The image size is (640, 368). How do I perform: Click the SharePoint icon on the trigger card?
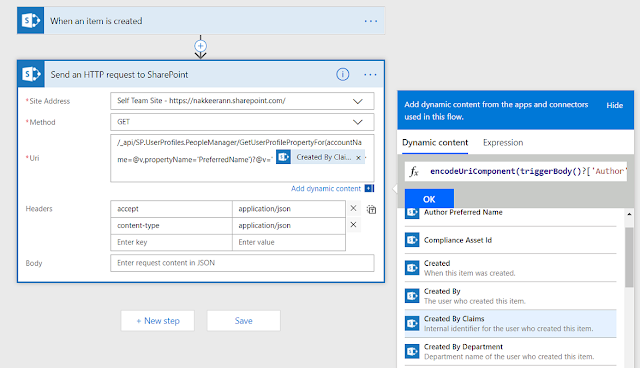tap(31, 20)
